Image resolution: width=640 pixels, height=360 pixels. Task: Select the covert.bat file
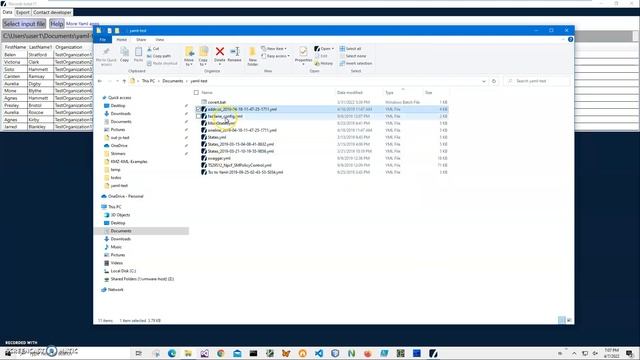point(217,102)
